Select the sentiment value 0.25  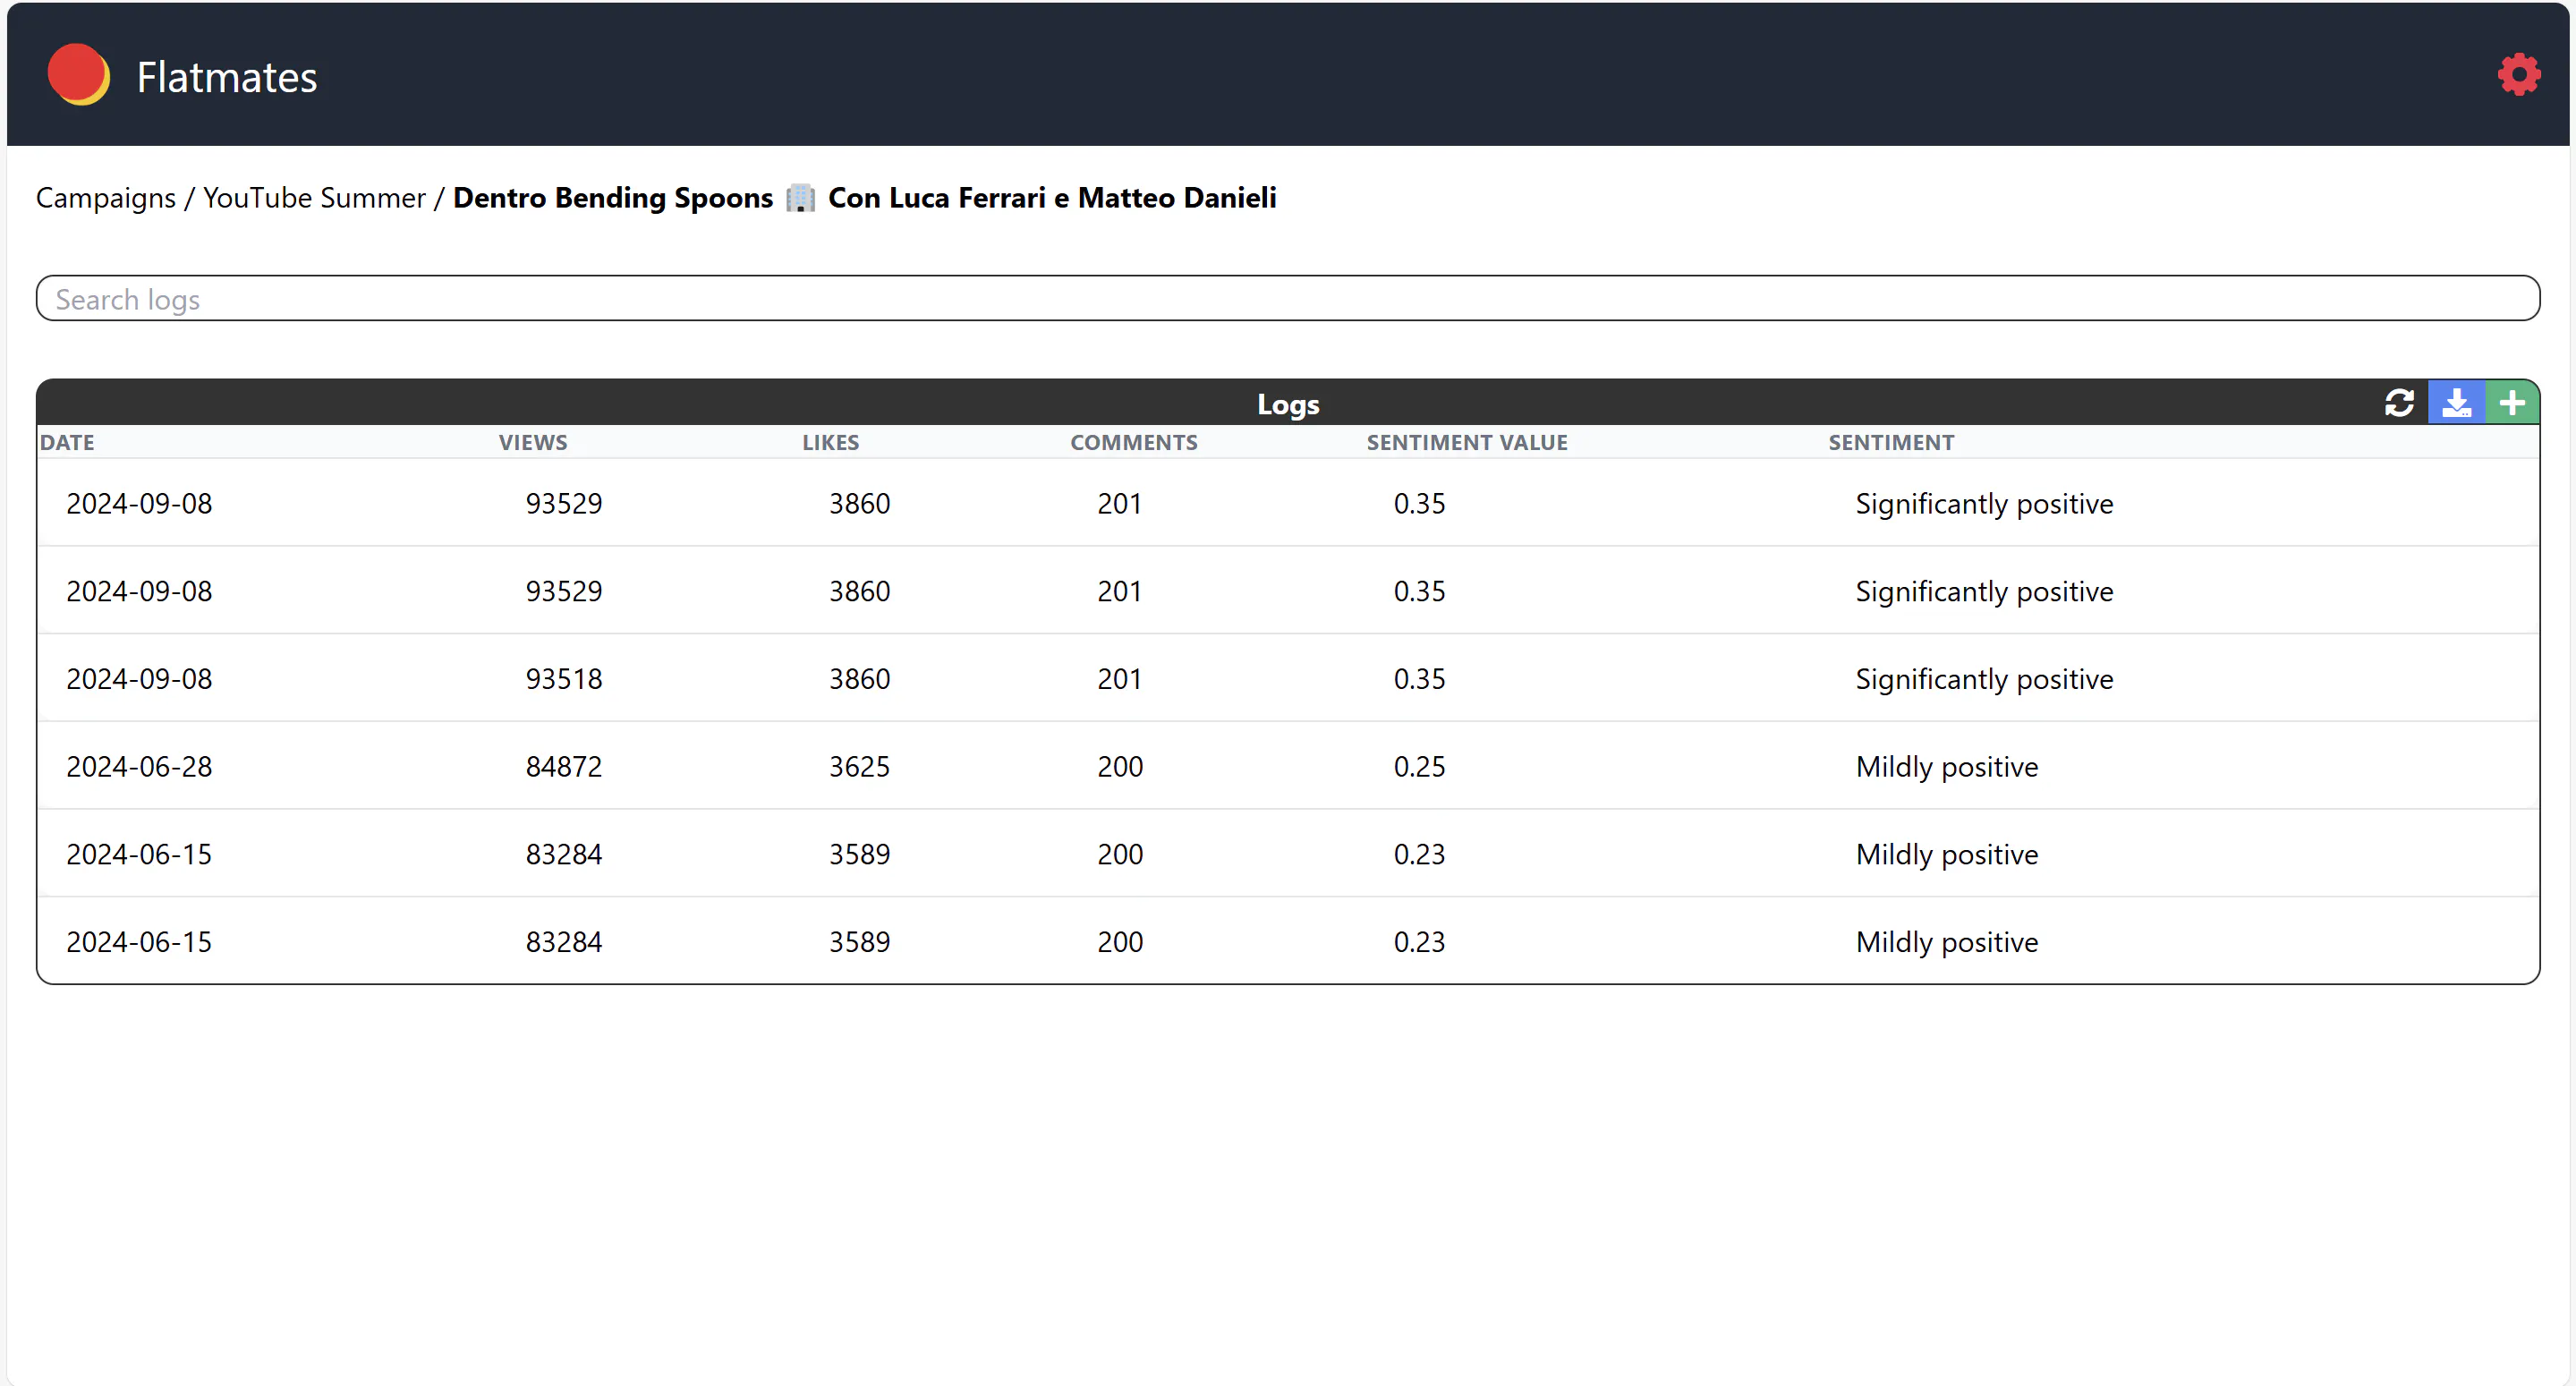(1419, 767)
